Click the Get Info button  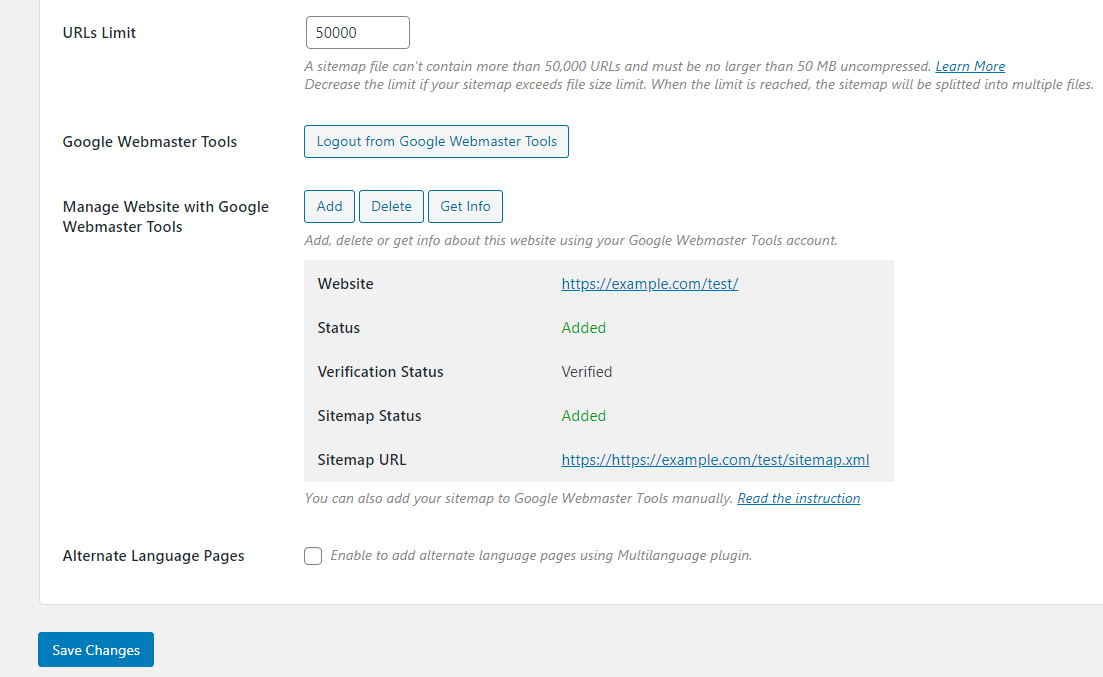pyautogui.click(x=465, y=206)
